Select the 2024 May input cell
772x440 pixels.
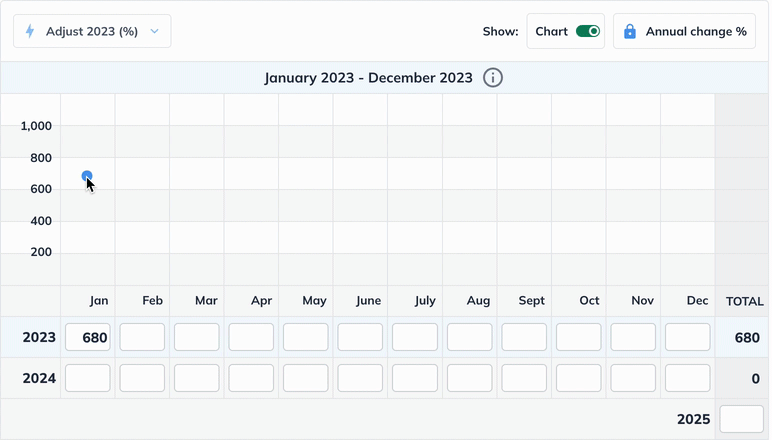(306, 378)
